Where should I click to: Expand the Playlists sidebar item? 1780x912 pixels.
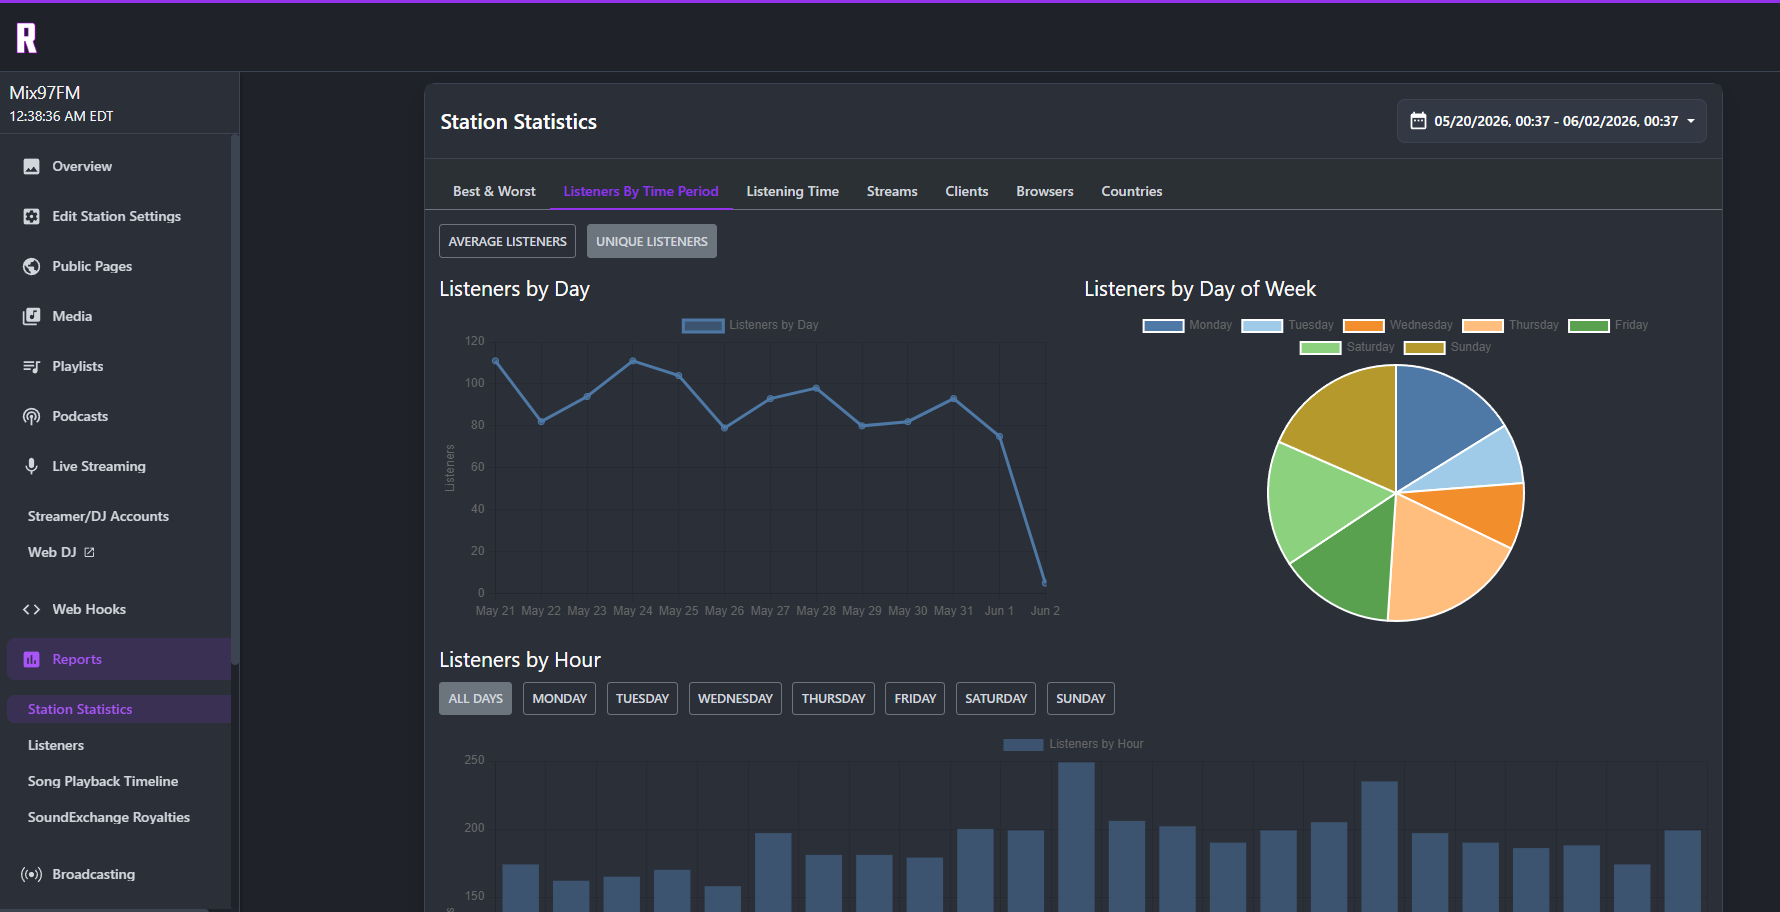coord(119,366)
